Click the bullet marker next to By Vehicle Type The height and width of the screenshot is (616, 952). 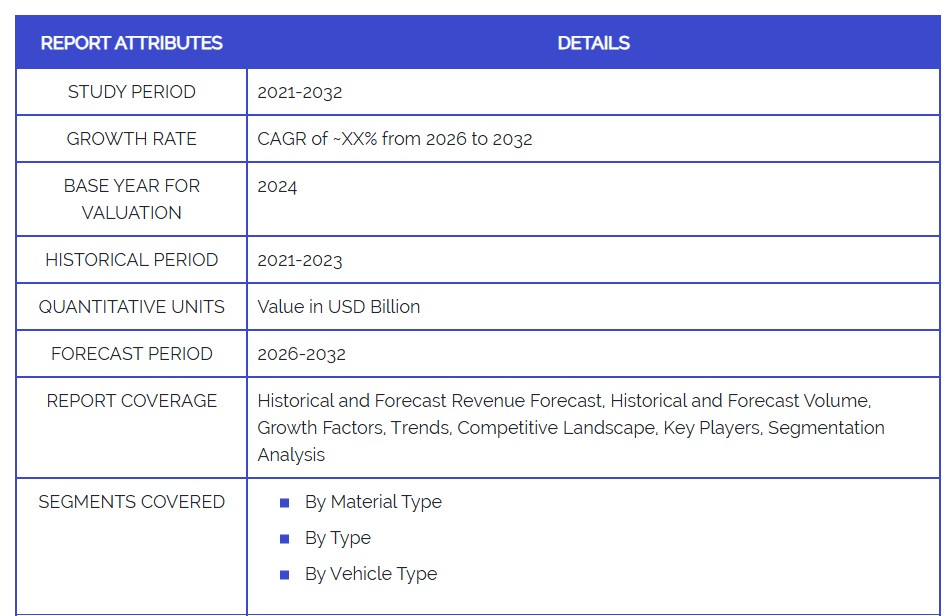[x=284, y=575]
